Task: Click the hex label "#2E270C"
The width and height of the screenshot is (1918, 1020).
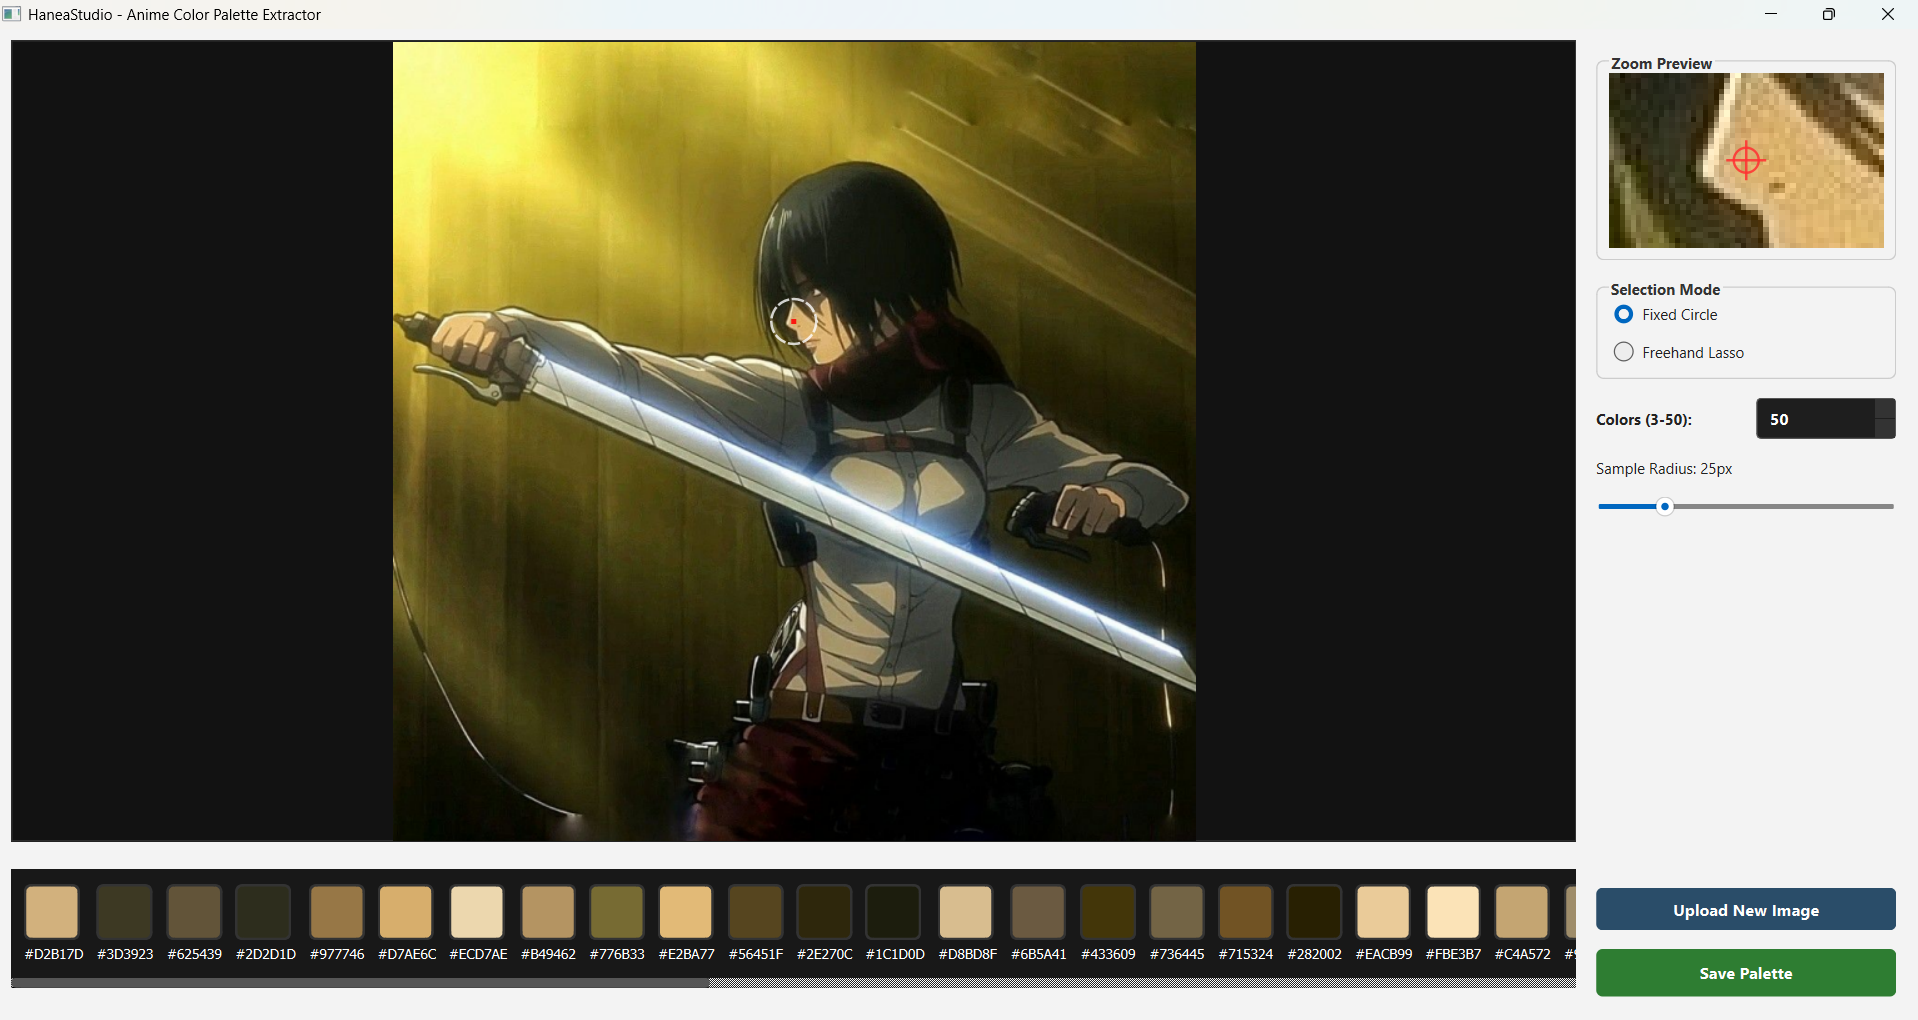Action: pyautogui.click(x=825, y=954)
